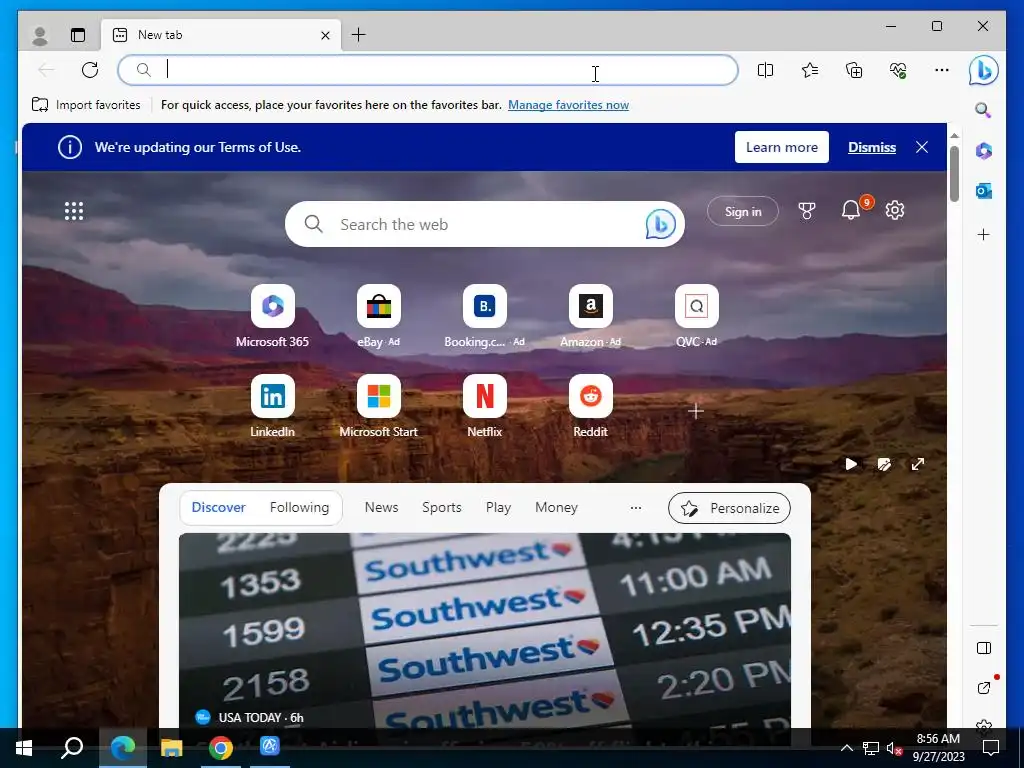Open Windows taskbar search
This screenshot has width=1024, height=768.
coord(72,748)
